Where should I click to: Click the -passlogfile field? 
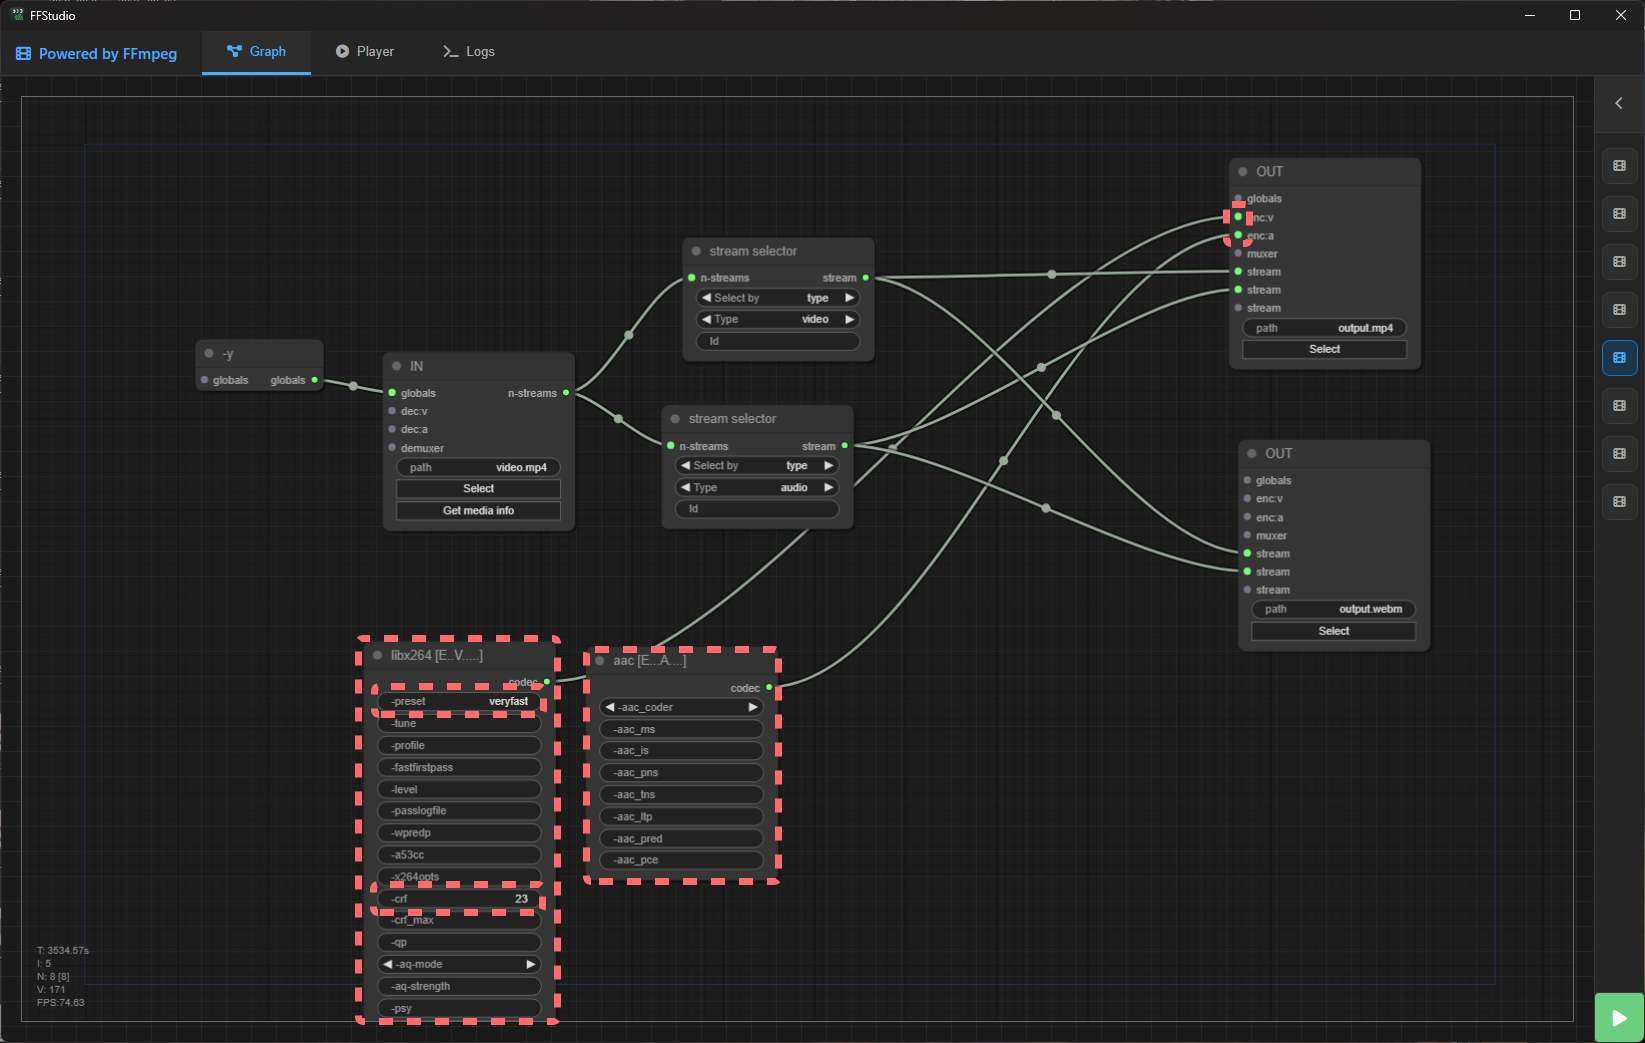point(459,811)
